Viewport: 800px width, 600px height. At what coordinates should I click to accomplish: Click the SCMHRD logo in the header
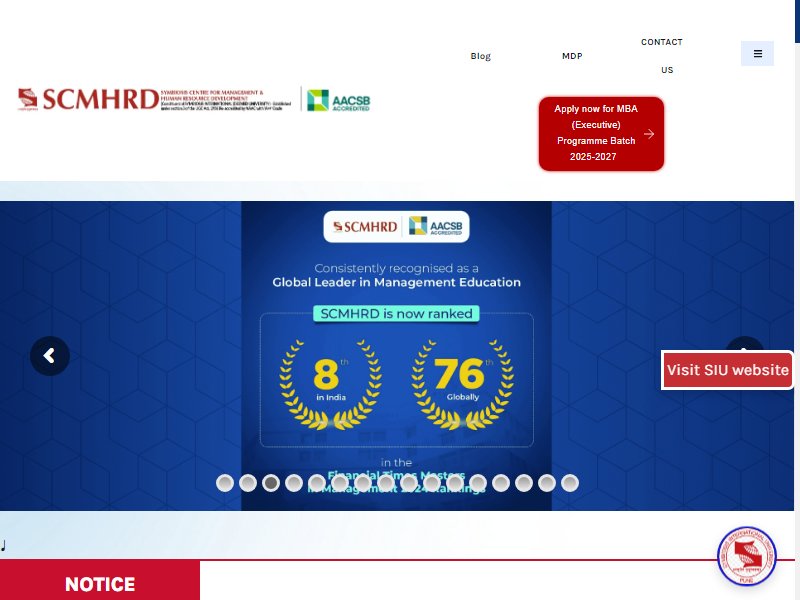pyautogui.click(x=154, y=99)
